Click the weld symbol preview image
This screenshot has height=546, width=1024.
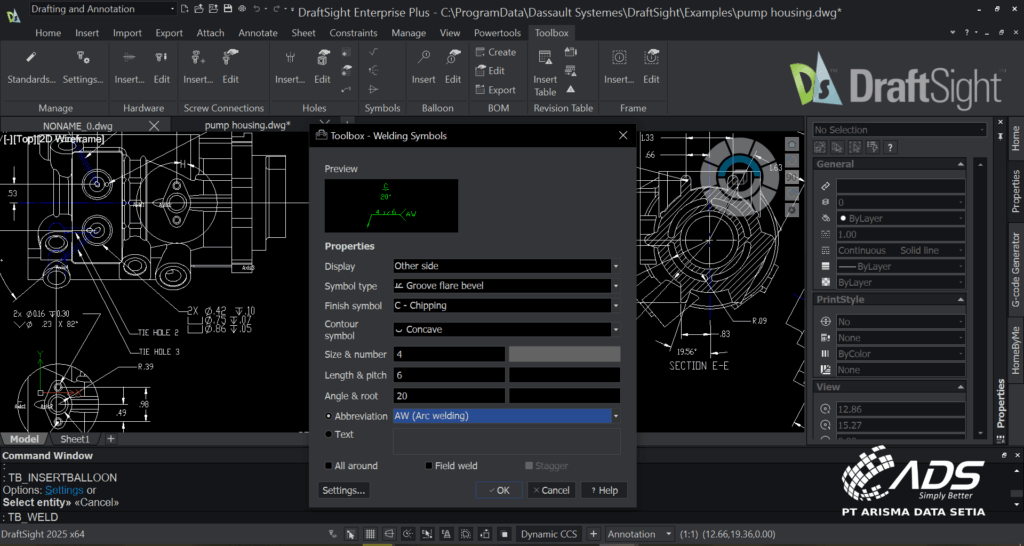pyautogui.click(x=391, y=206)
